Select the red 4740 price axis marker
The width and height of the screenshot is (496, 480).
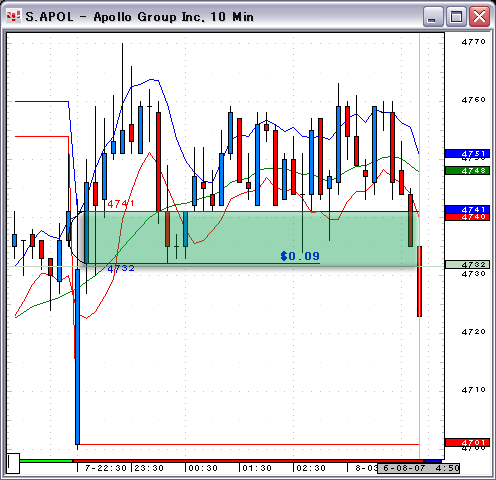coord(467,217)
